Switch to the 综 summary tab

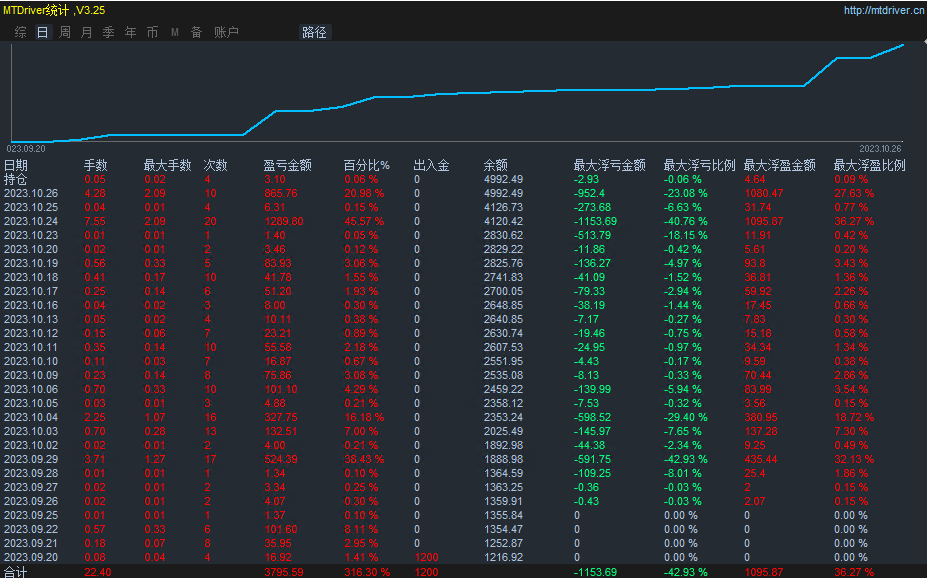[x=21, y=33]
